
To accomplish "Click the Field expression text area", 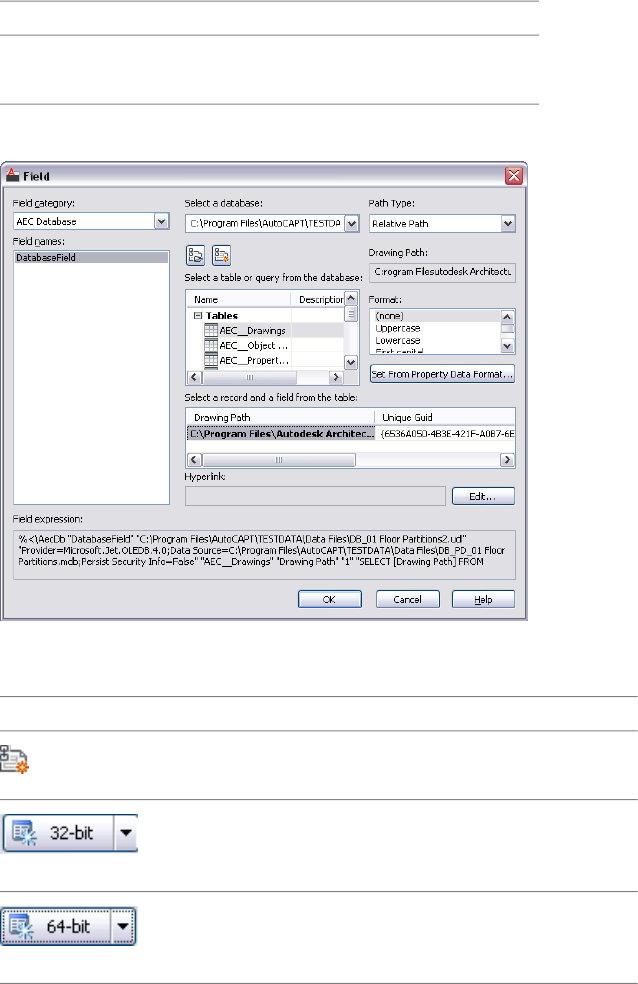I will point(264,554).
